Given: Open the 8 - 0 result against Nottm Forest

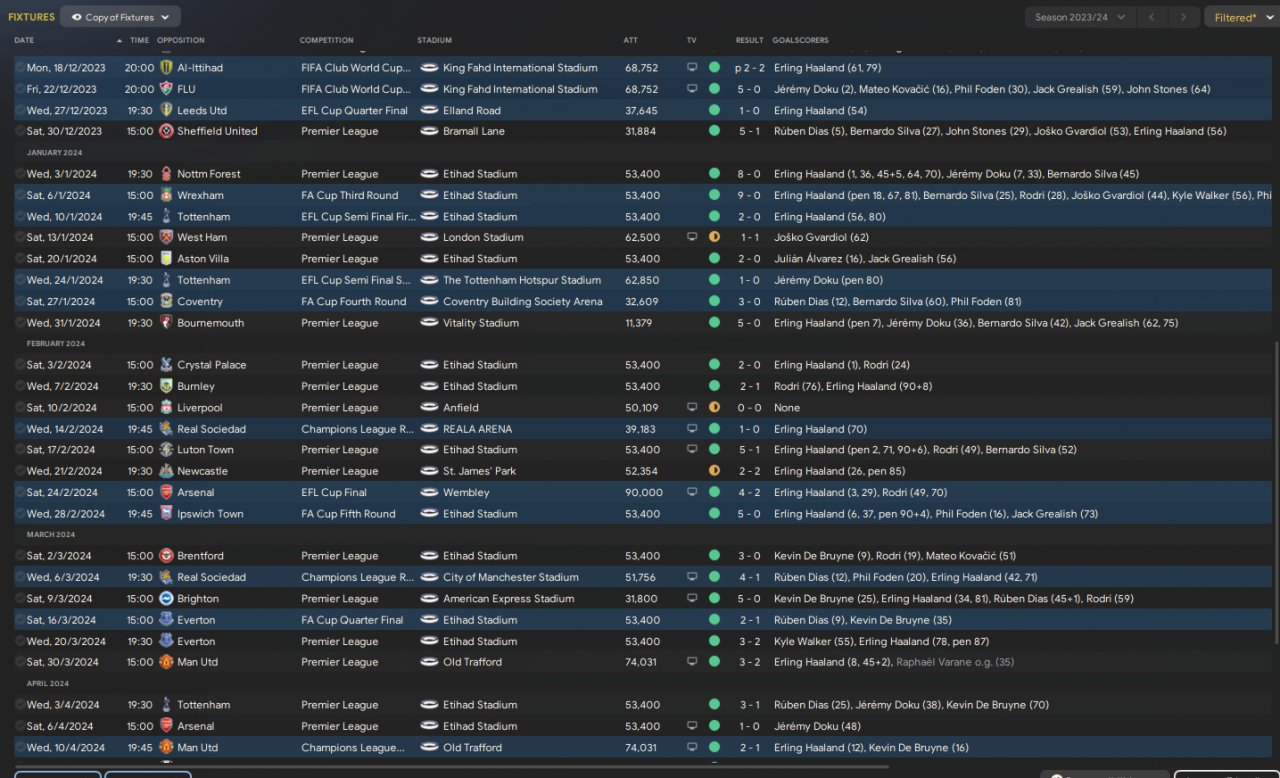Looking at the screenshot, I should click(749, 174).
